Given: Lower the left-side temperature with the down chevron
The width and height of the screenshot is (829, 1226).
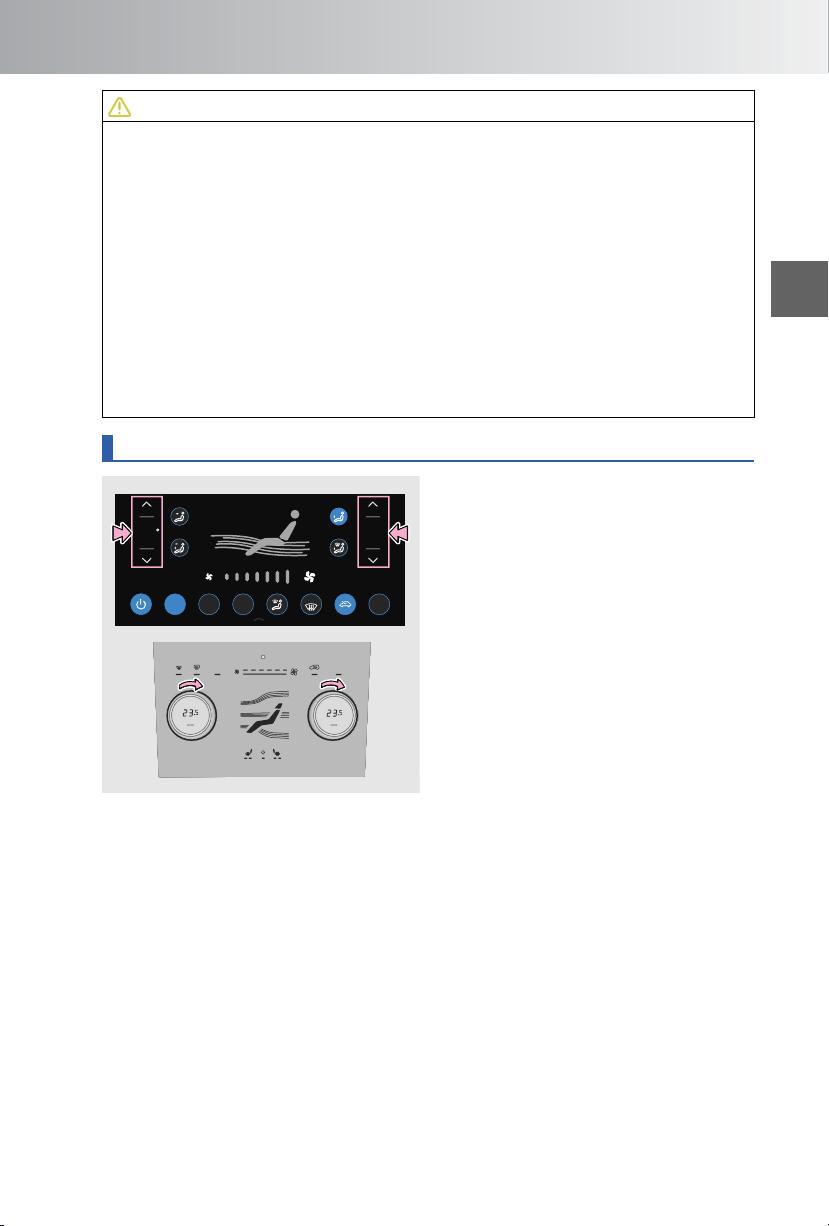Looking at the screenshot, I should pyautogui.click(x=147, y=560).
